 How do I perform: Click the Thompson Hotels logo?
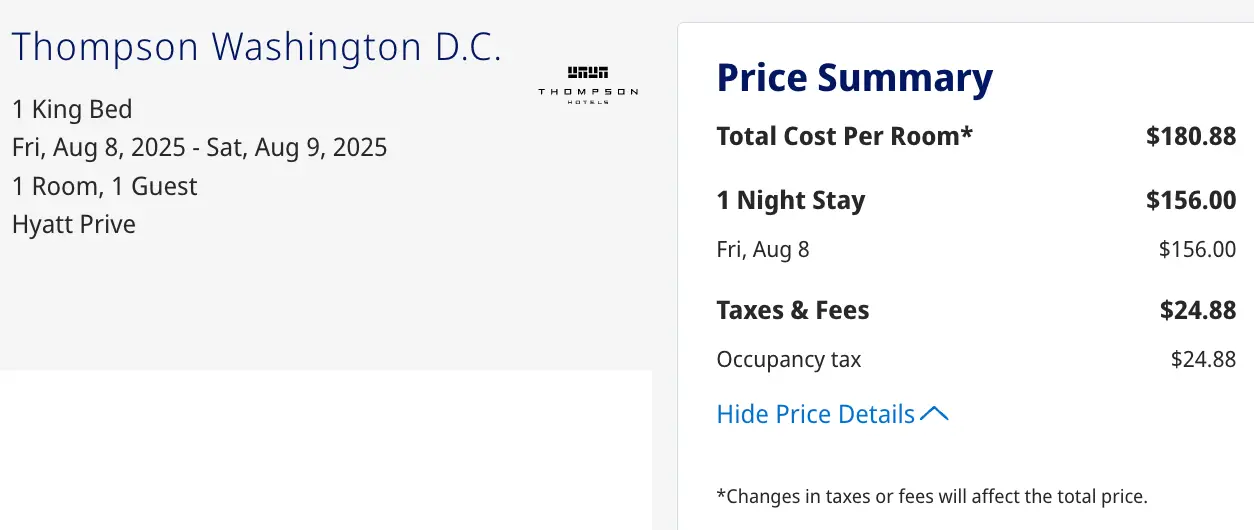pos(588,86)
